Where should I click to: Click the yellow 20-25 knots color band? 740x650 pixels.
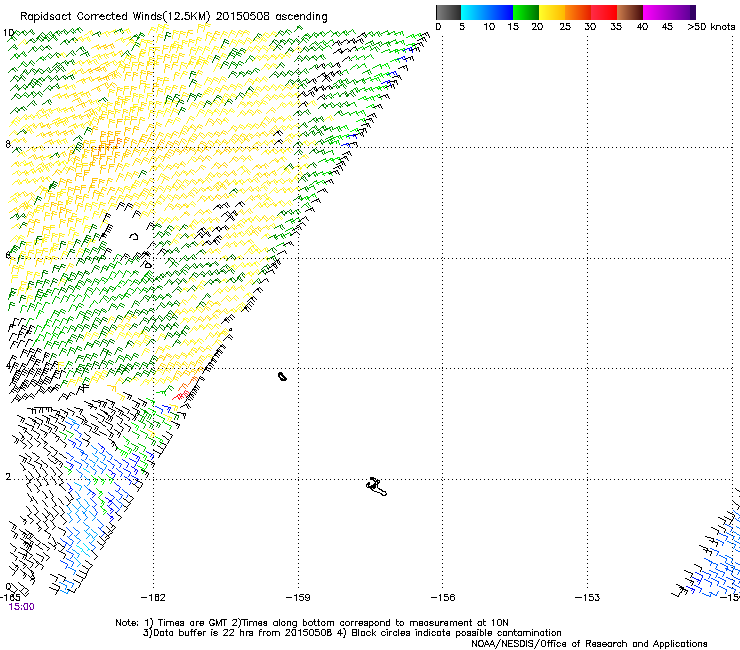pos(552,12)
